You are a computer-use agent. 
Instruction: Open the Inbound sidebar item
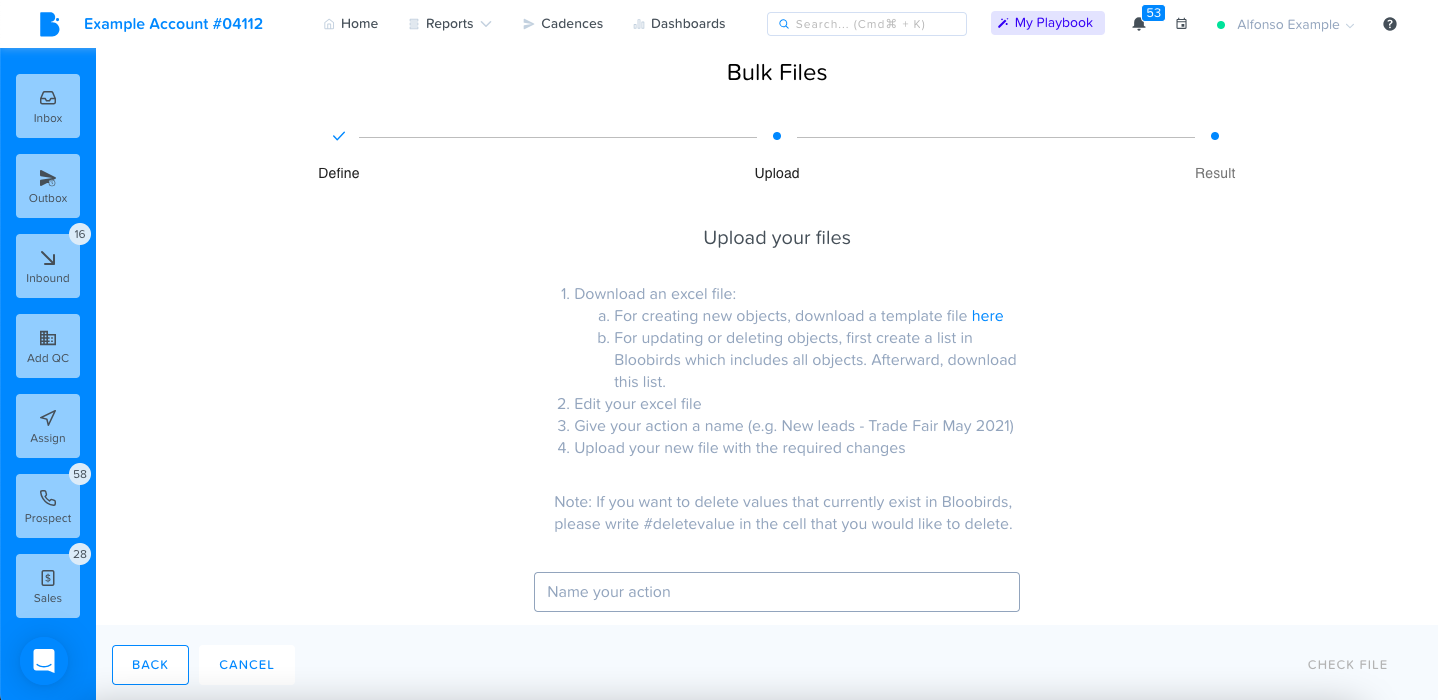tap(48, 266)
